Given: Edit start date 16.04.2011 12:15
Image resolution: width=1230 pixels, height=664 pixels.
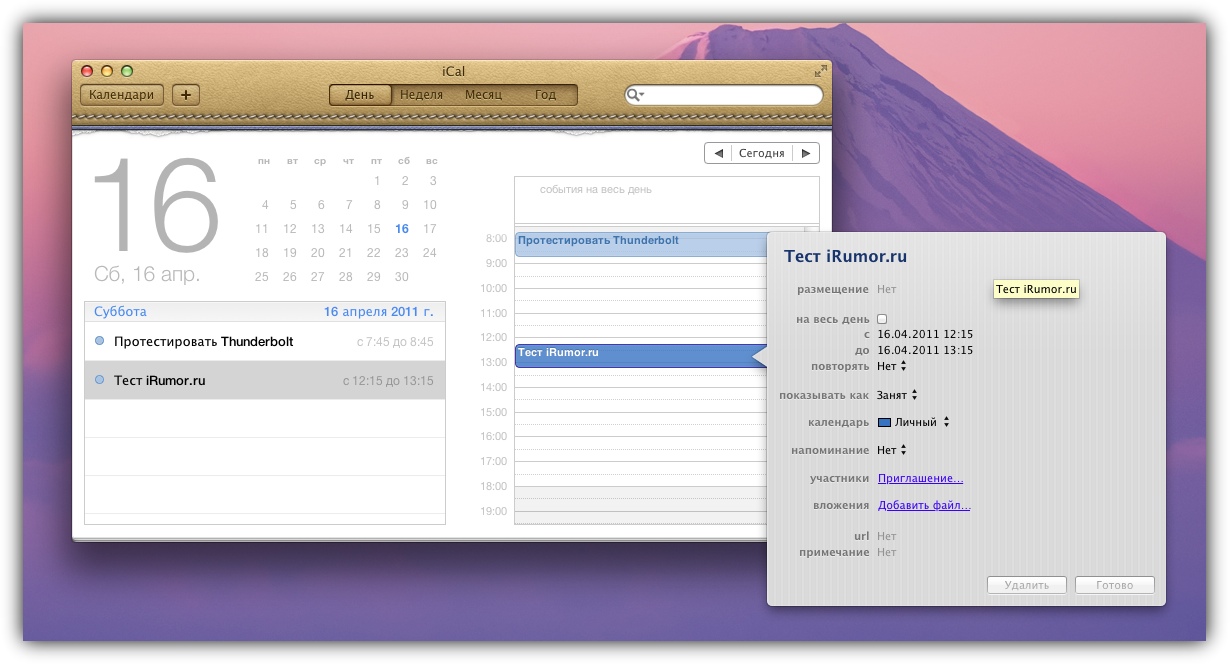Looking at the screenshot, I should pos(925,334).
